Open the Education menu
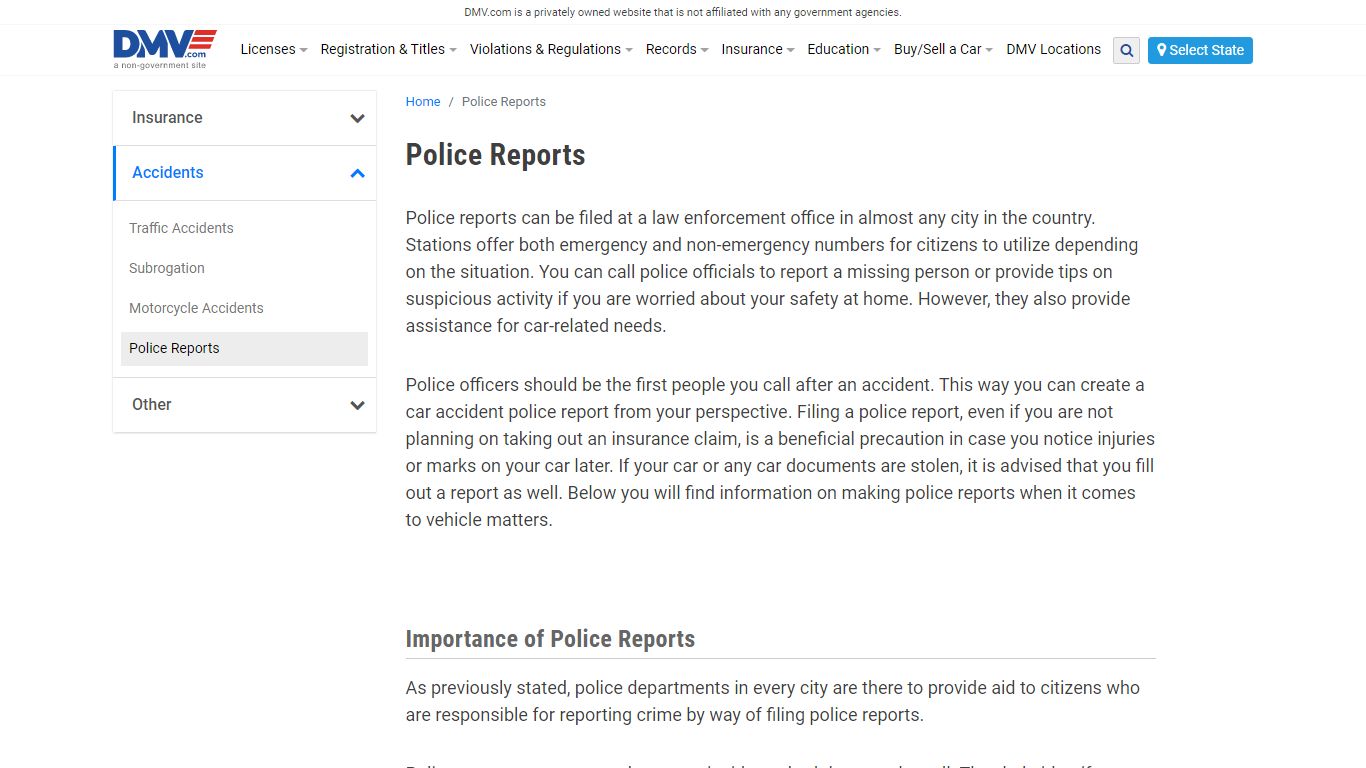The width and height of the screenshot is (1366, 768). 844,49
